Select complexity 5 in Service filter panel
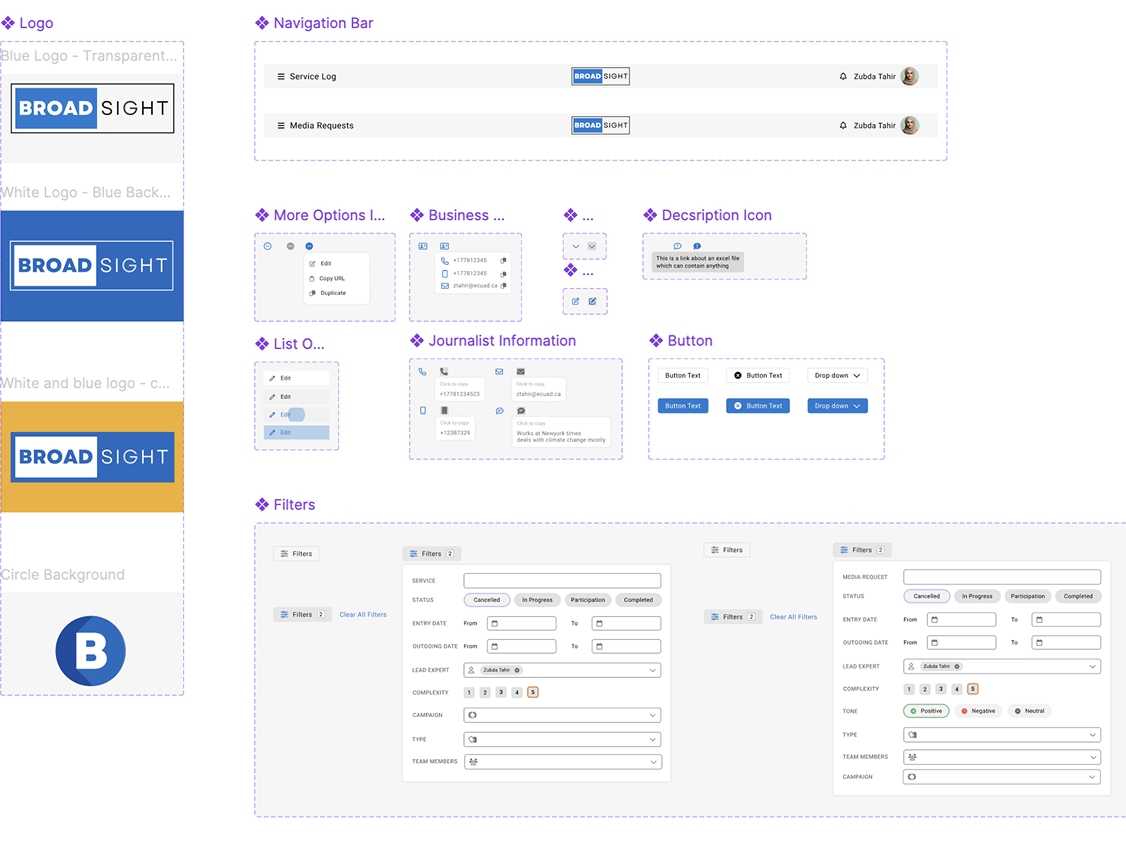This screenshot has height=843, width=1126. click(533, 692)
